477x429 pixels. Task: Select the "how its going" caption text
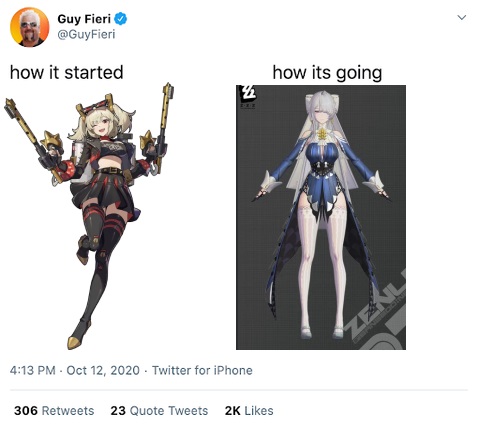point(327,73)
